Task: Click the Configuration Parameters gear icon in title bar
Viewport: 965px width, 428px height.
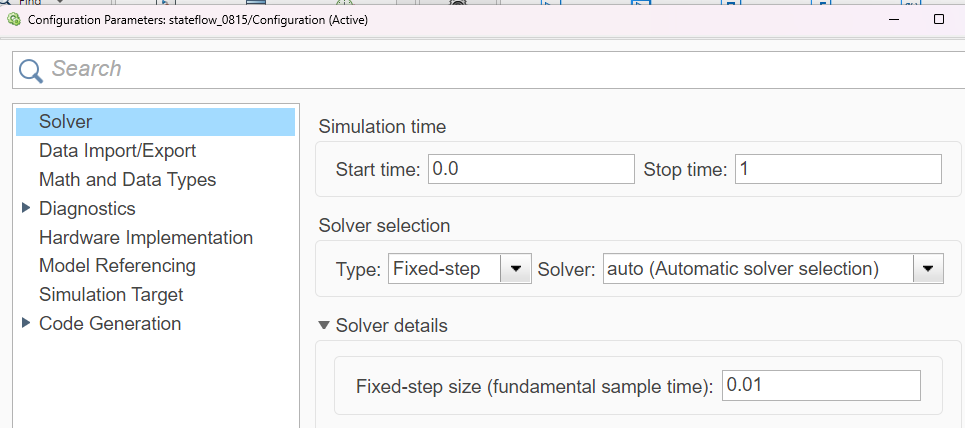Action: (x=14, y=19)
